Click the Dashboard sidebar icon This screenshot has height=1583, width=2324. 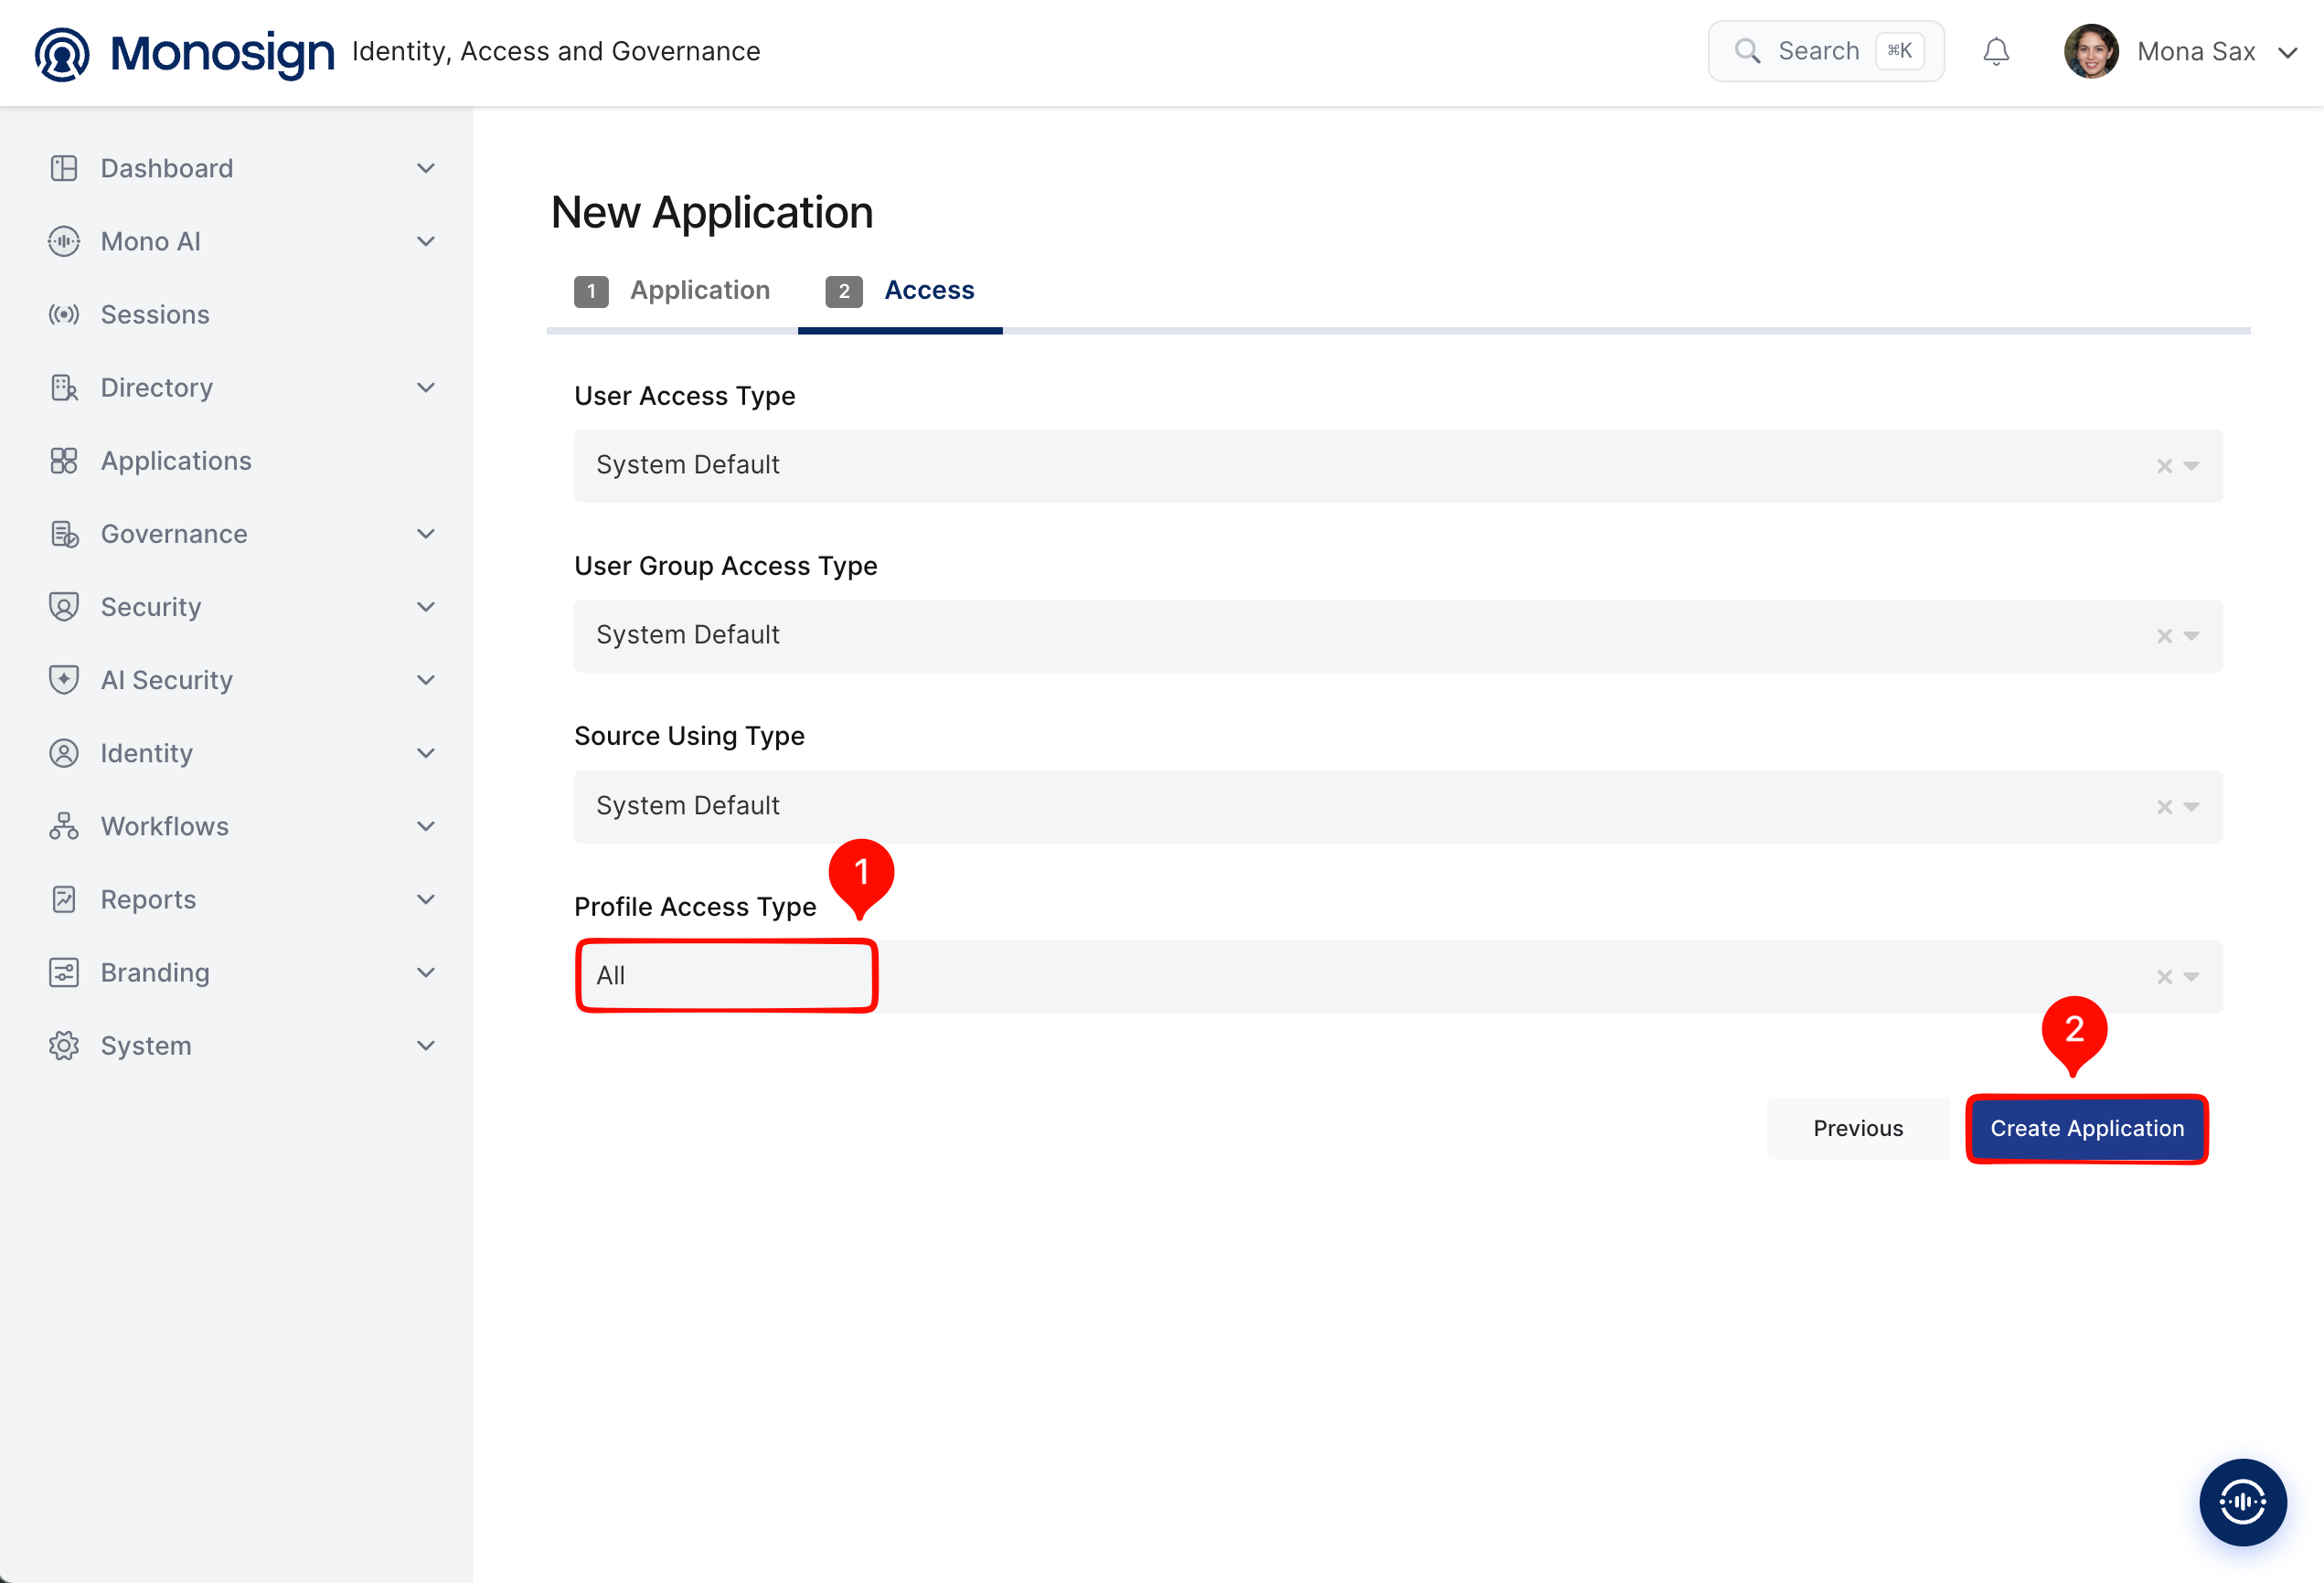pyautogui.click(x=63, y=168)
